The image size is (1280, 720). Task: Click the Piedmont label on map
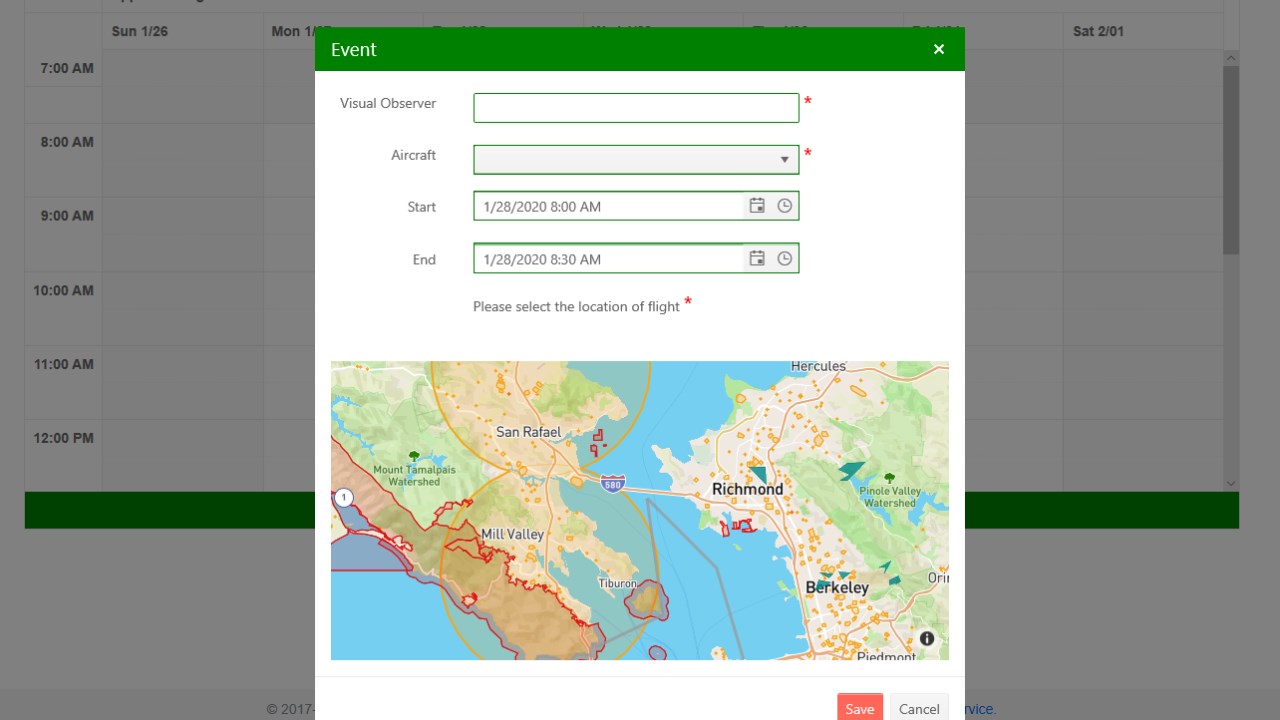[x=886, y=656]
